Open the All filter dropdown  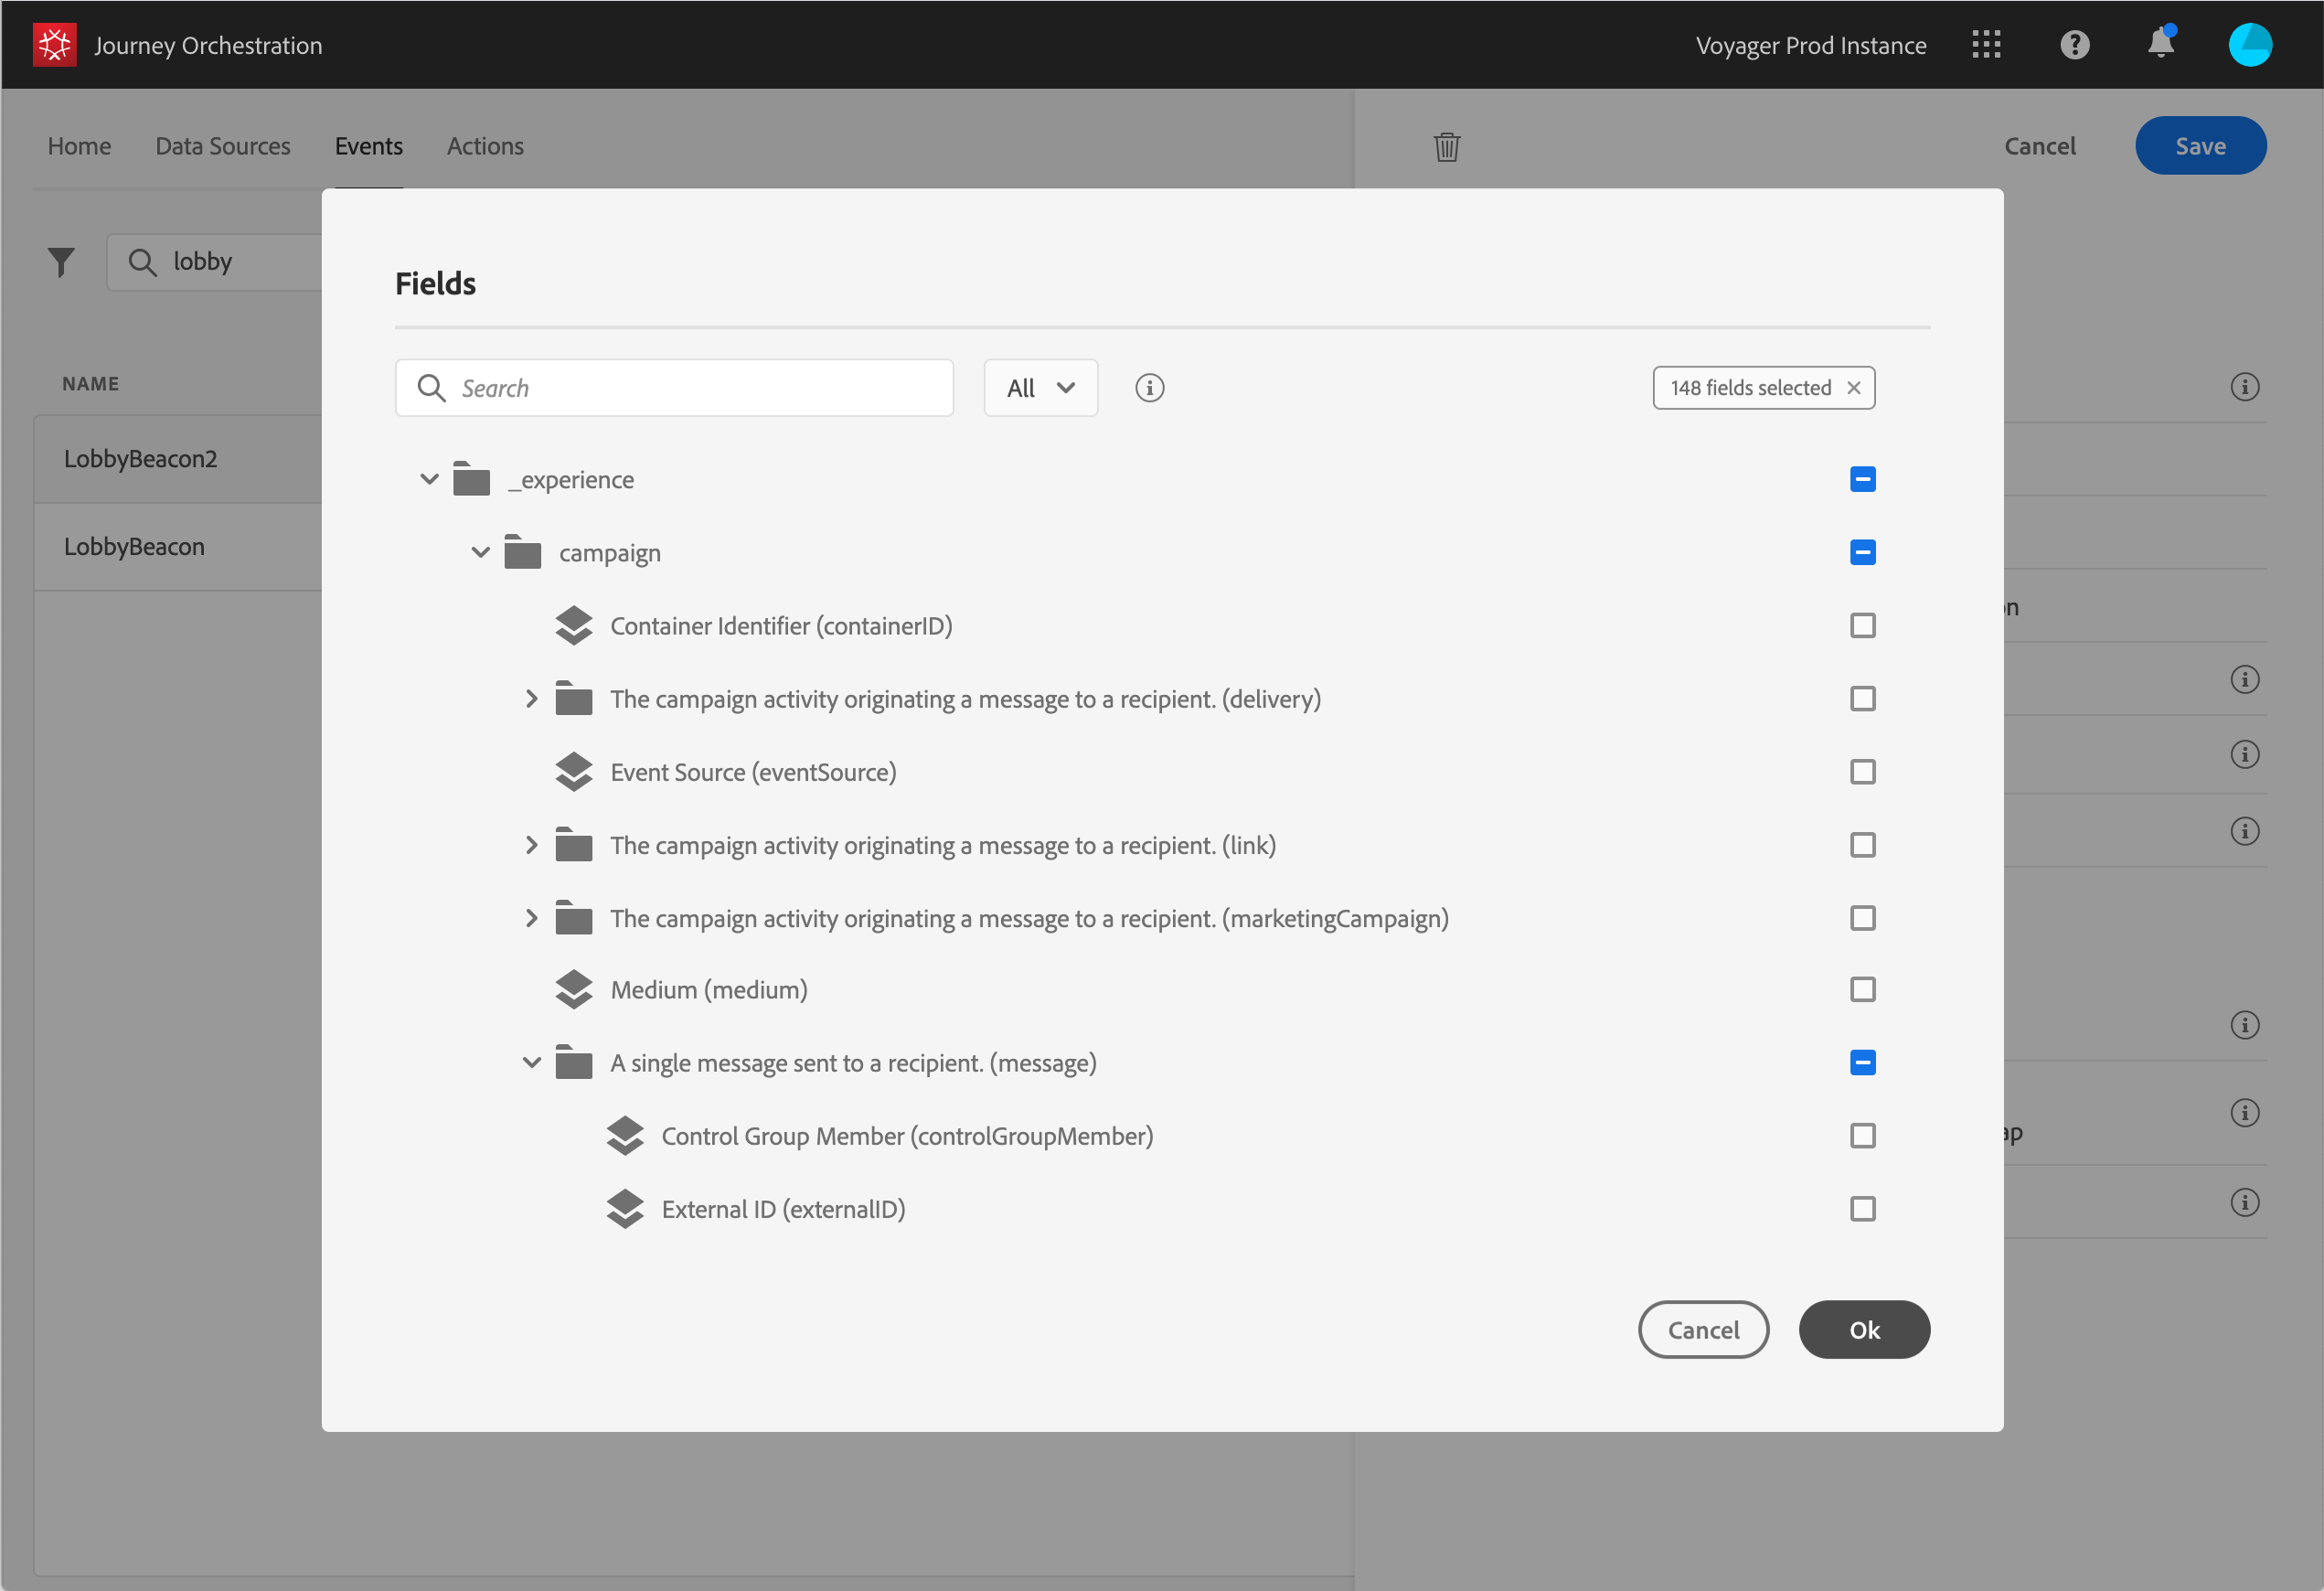pyautogui.click(x=1040, y=388)
